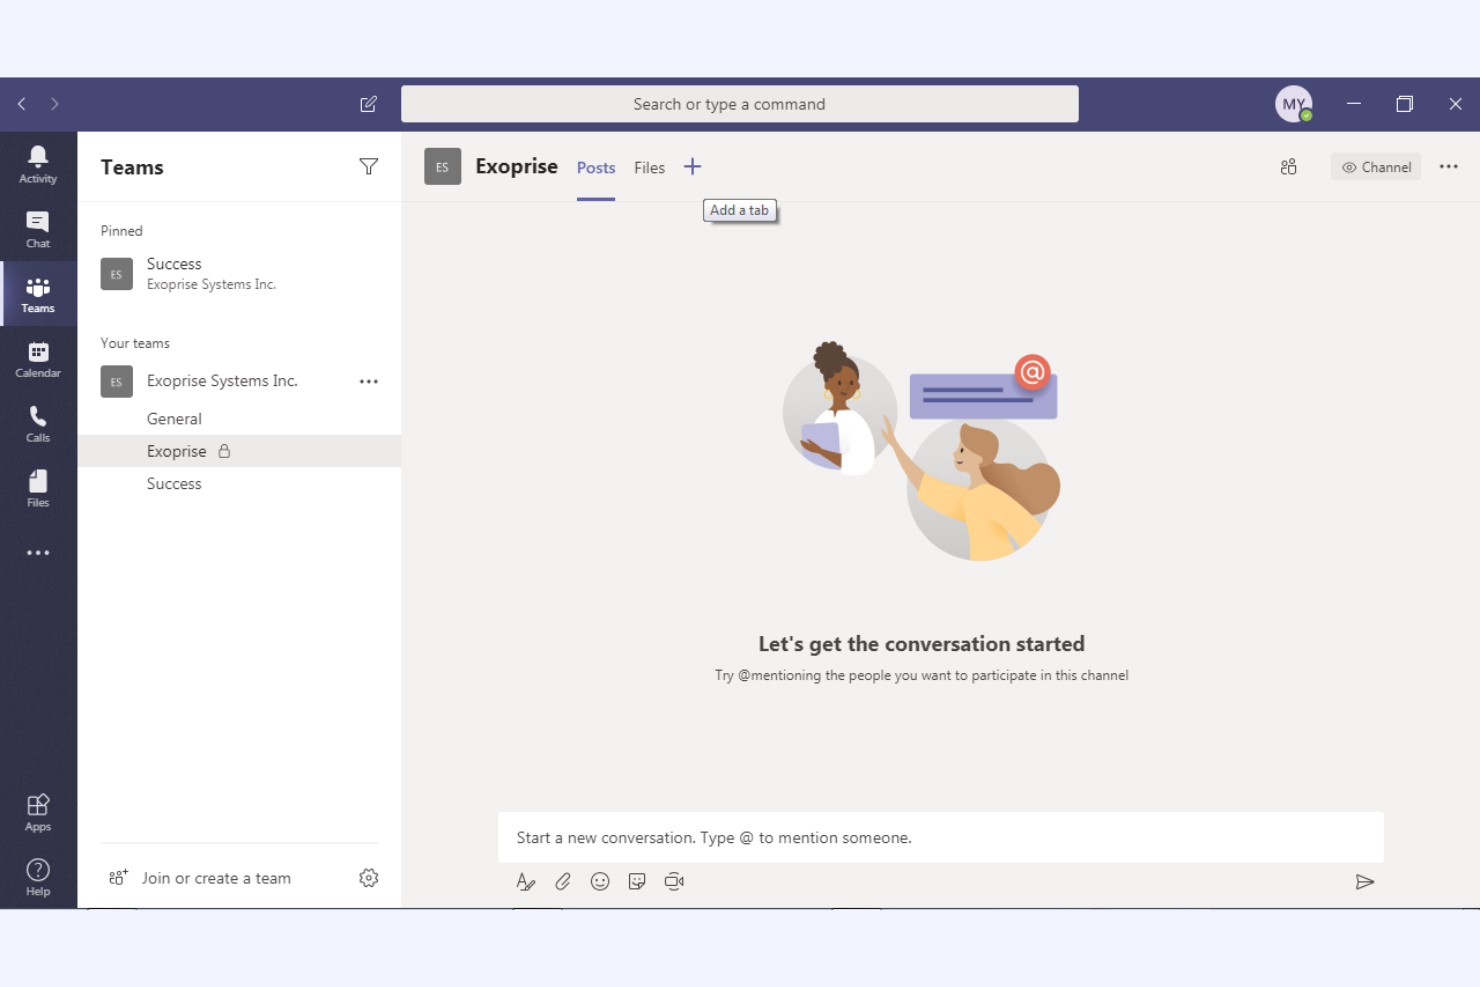This screenshot has height=987, width=1480.
Task: Open the Activity feed
Action: tap(37, 163)
